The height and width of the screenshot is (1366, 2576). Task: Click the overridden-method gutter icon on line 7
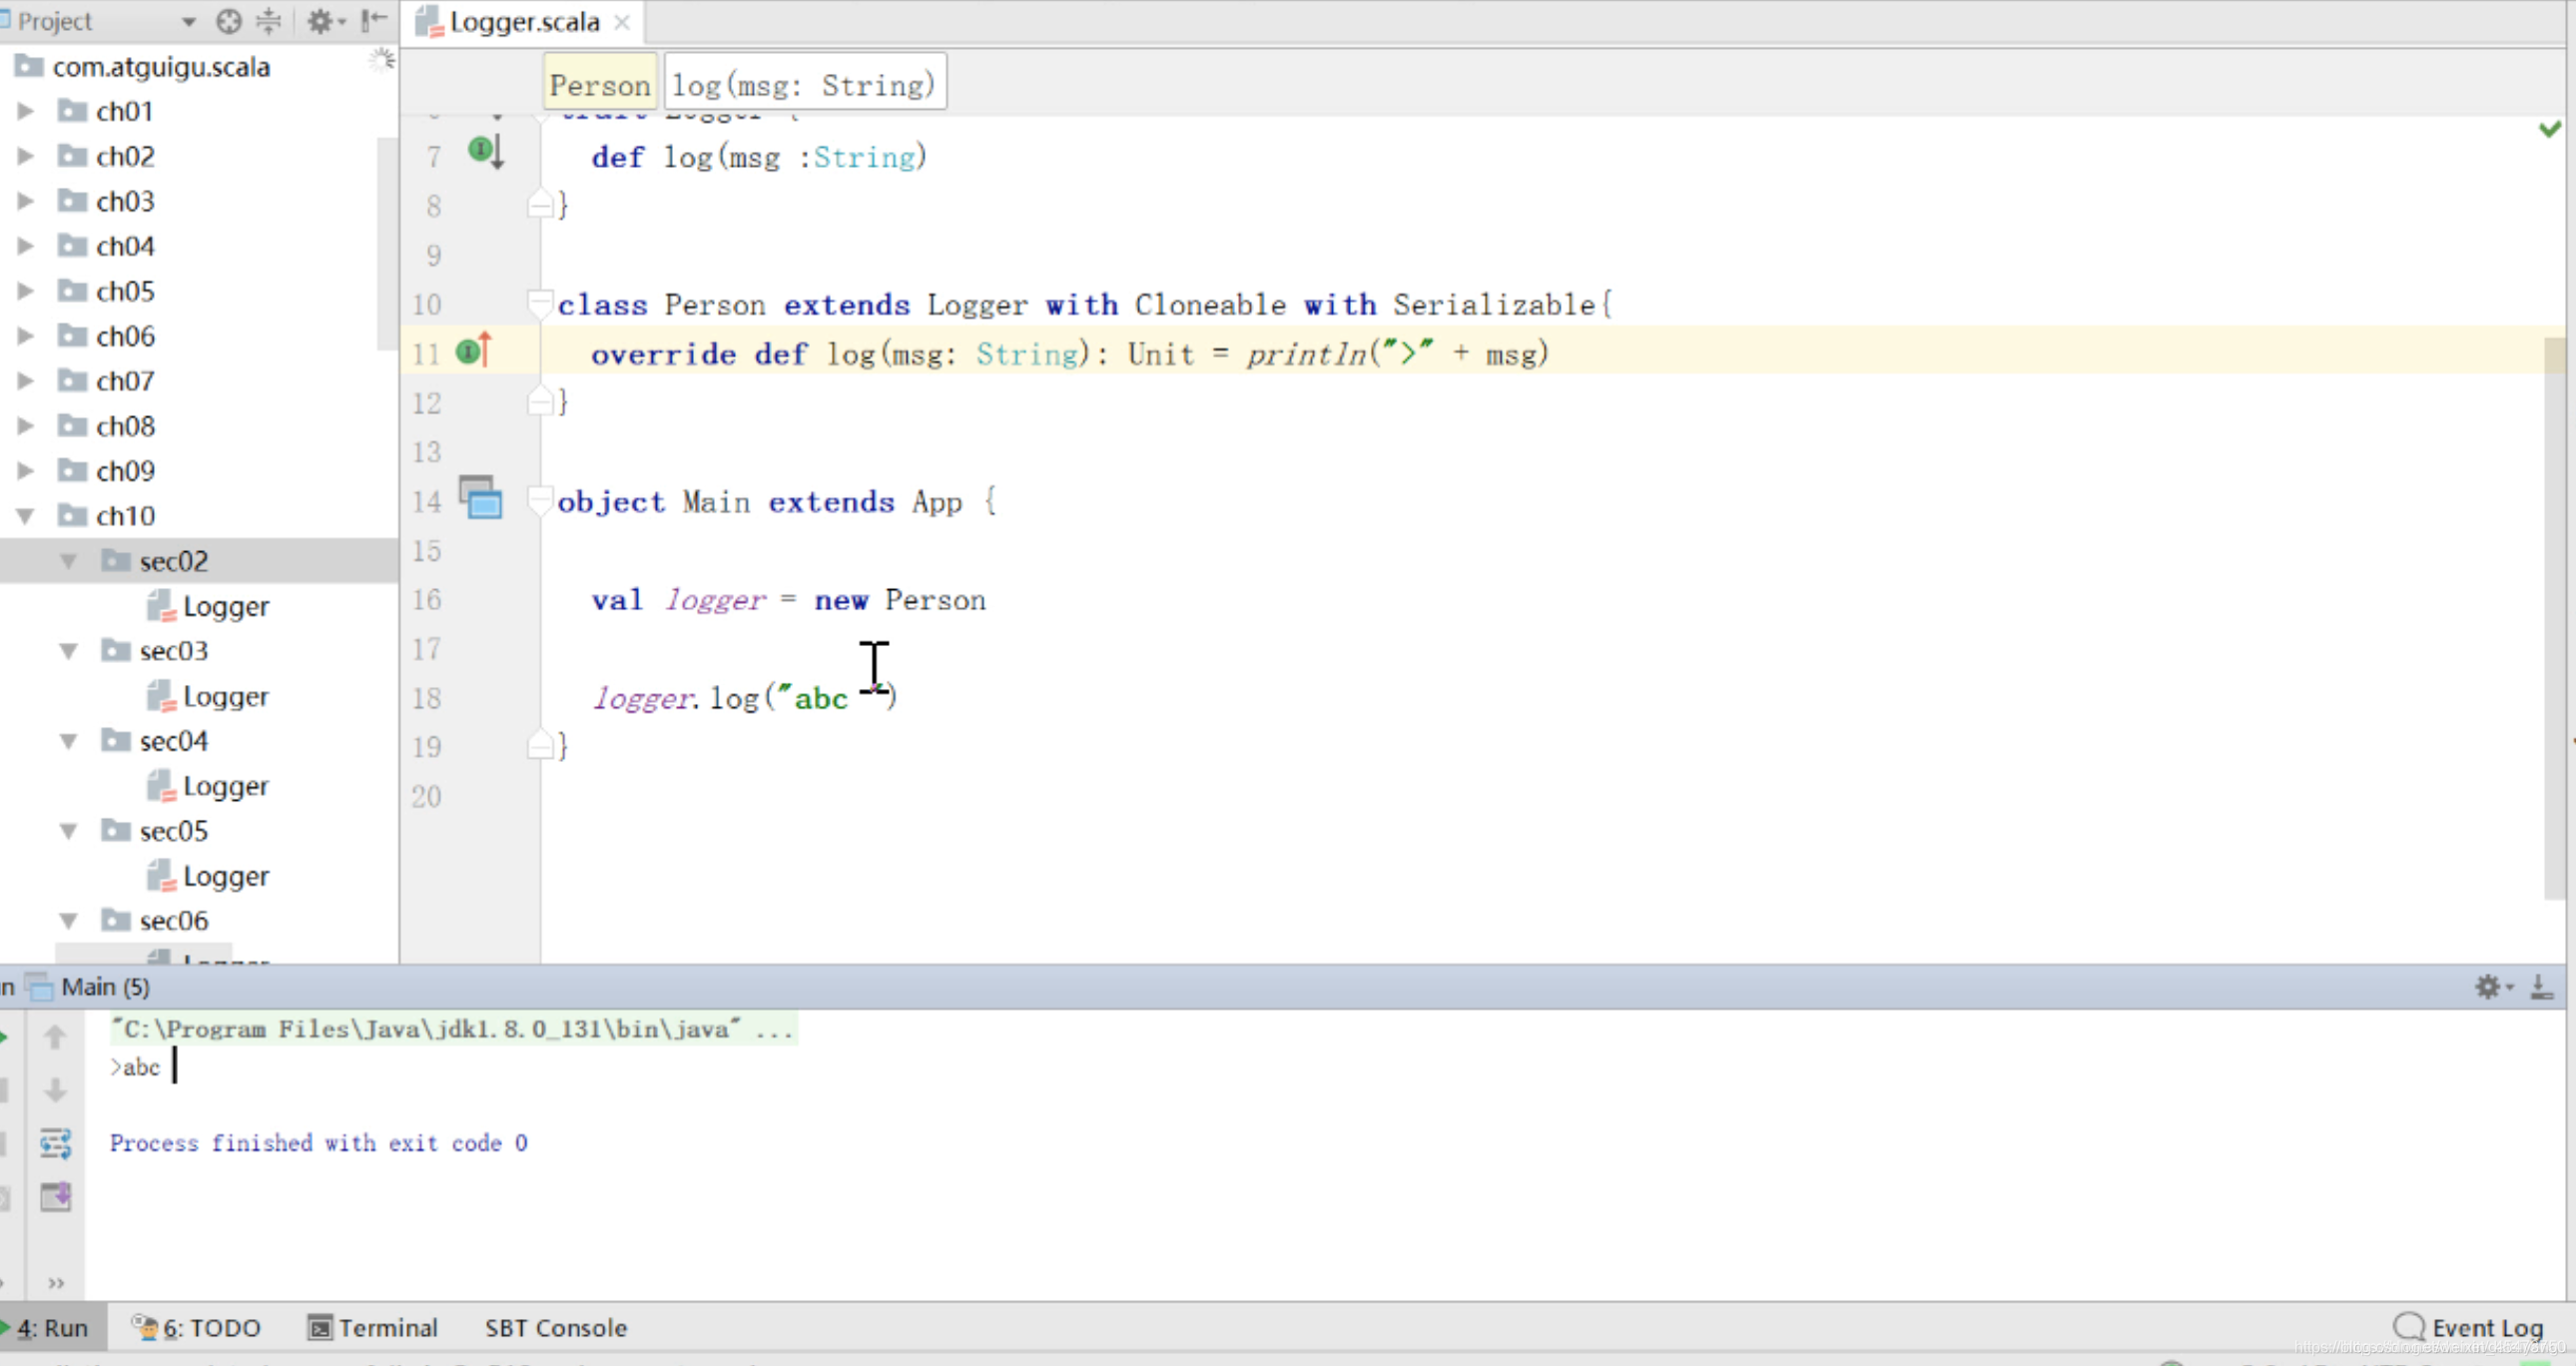click(x=486, y=152)
